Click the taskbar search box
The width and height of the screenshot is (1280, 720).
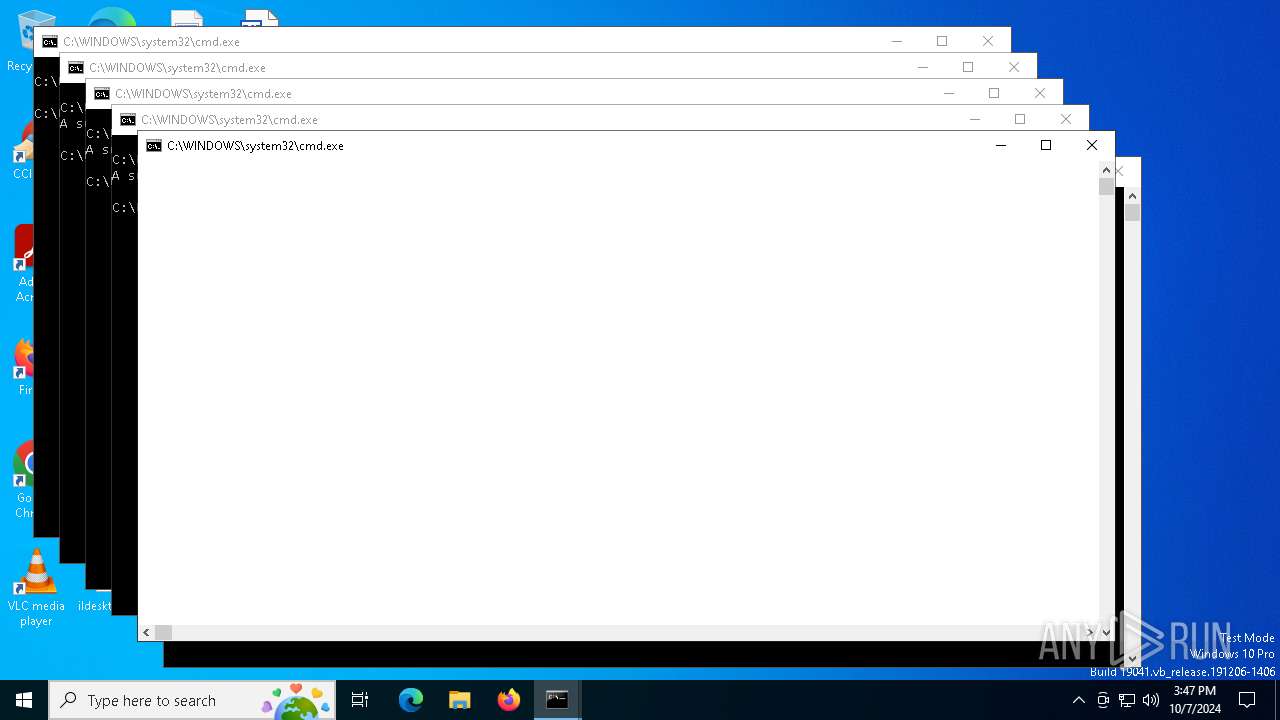pyautogui.click(x=191, y=700)
